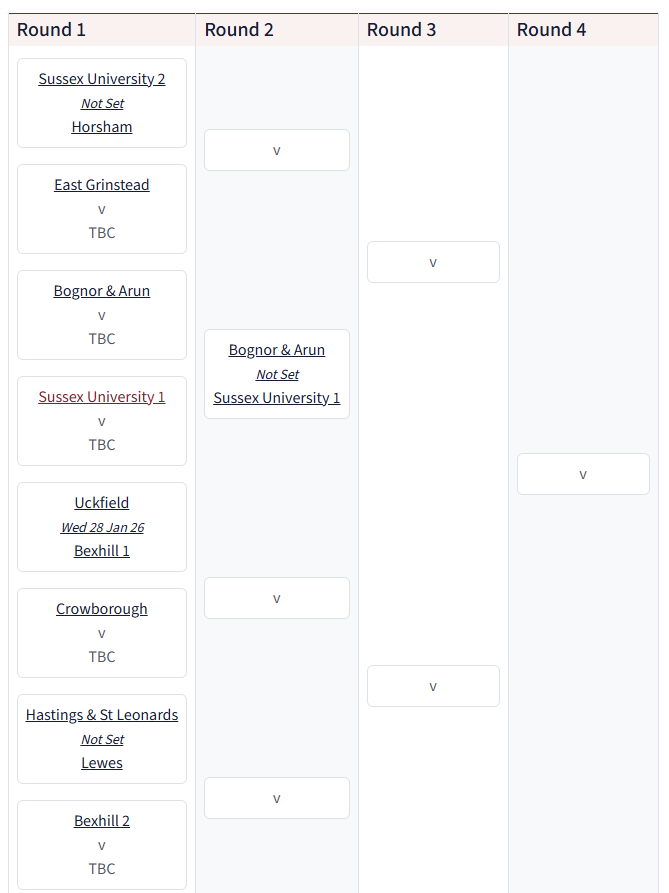Open the East Grinstead team page
669x893 pixels.
(x=102, y=185)
